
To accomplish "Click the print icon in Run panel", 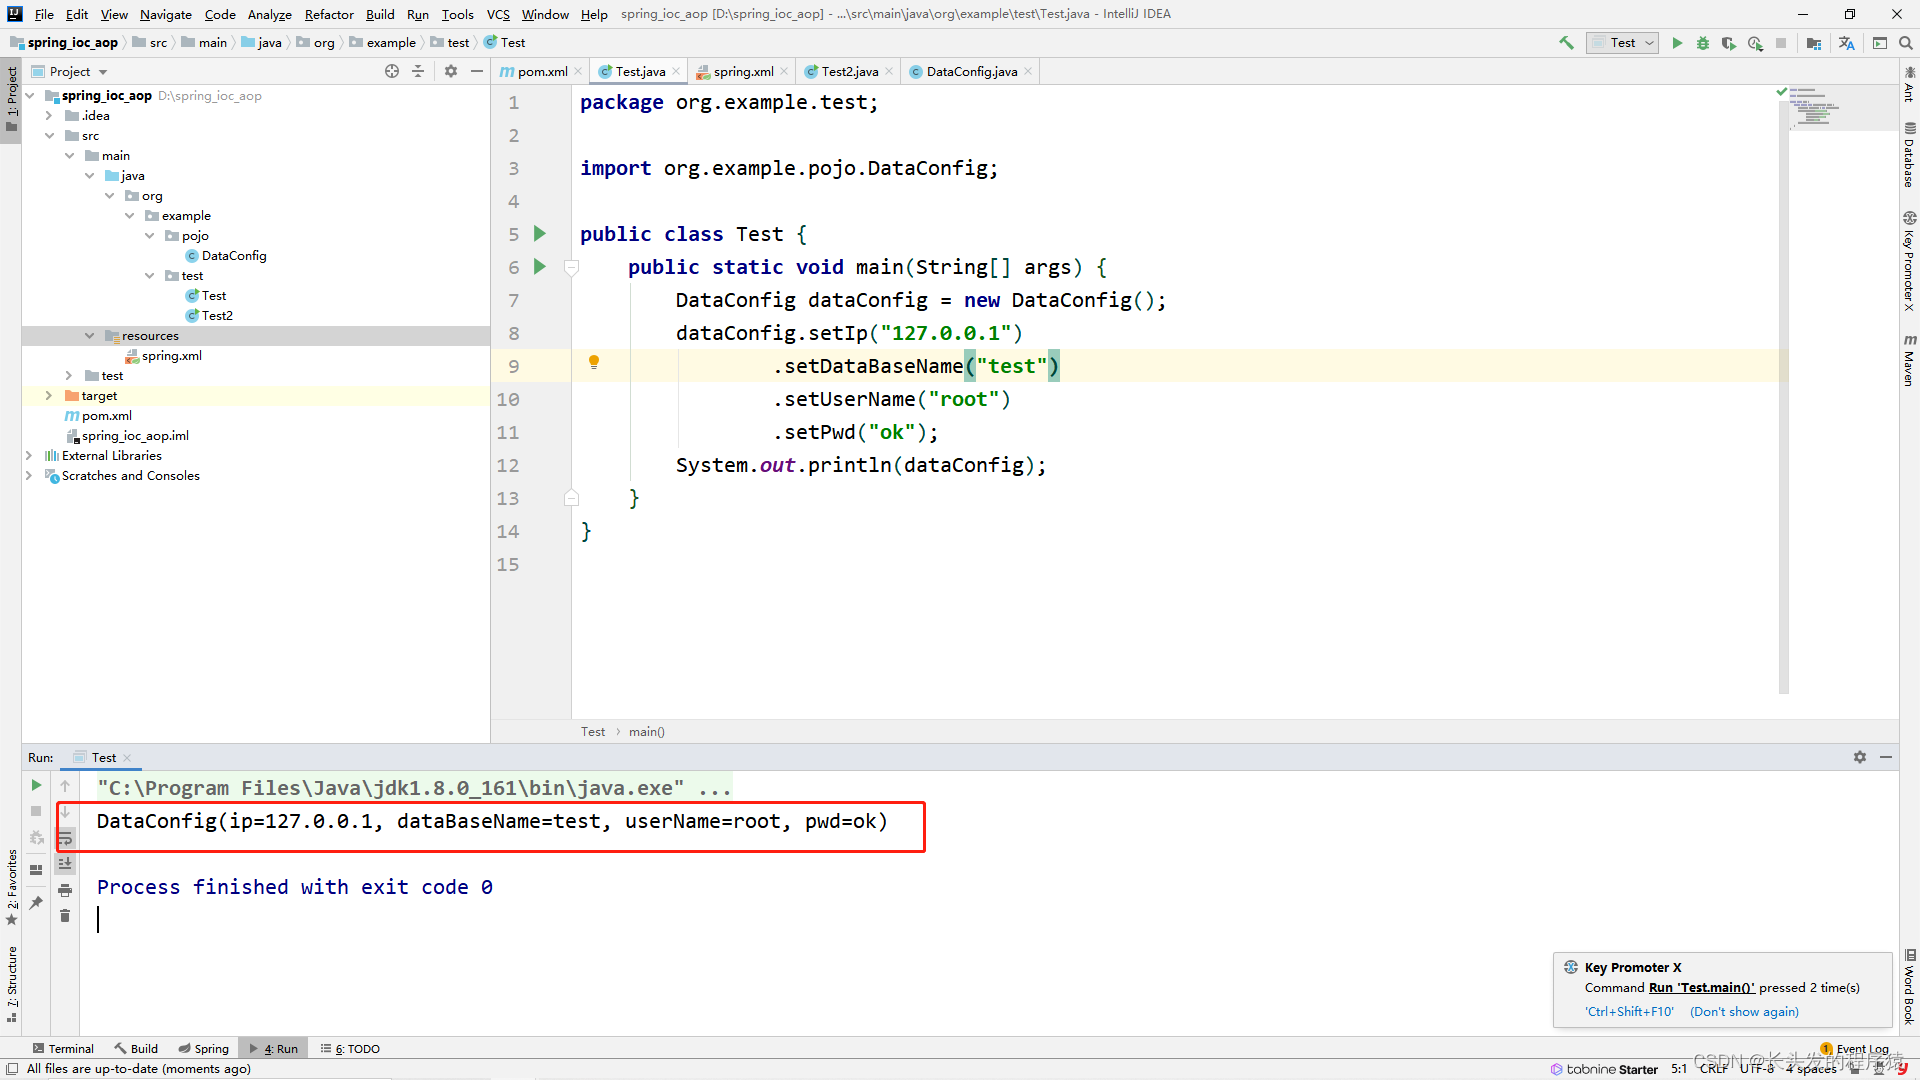I will pyautogui.click(x=65, y=890).
